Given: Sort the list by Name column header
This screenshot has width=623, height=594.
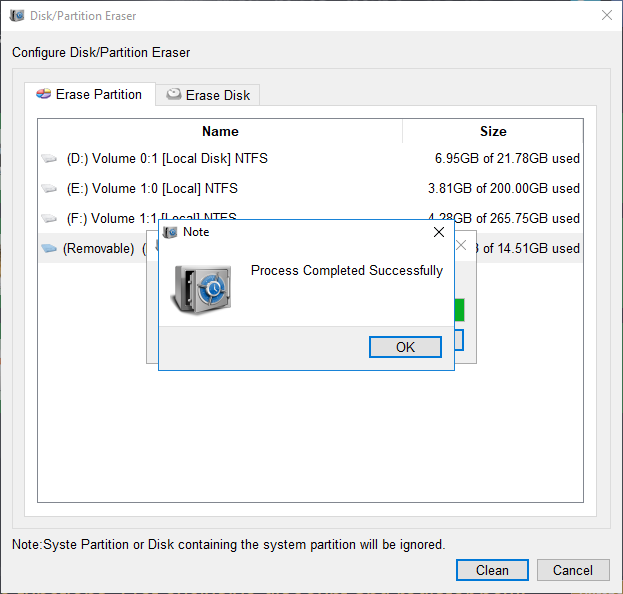Looking at the screenshot, I should pos(220,131).
